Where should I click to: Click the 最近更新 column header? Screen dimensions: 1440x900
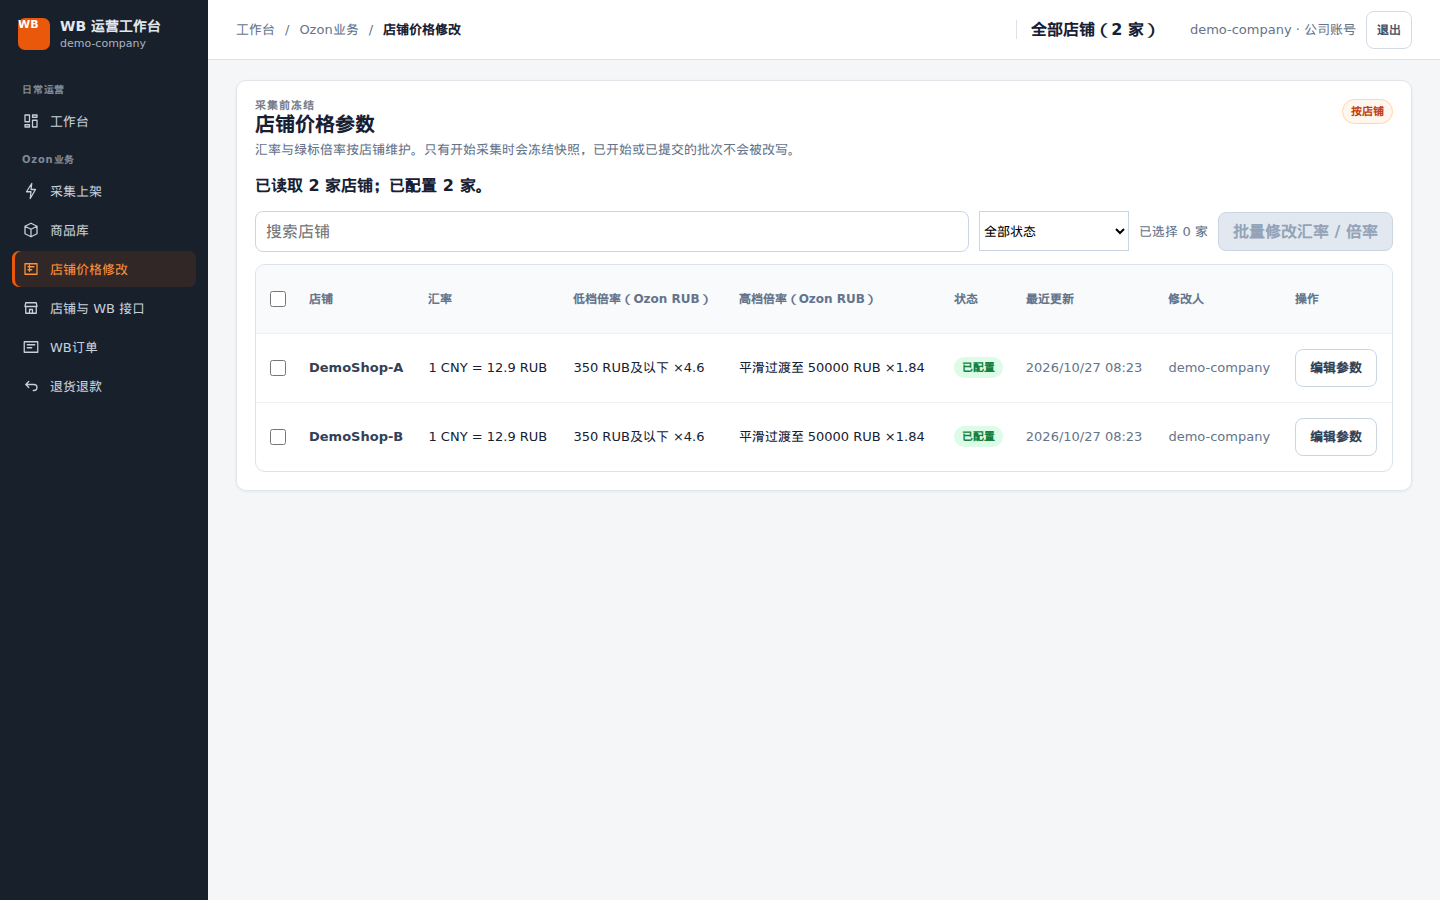coord(1050,299)
